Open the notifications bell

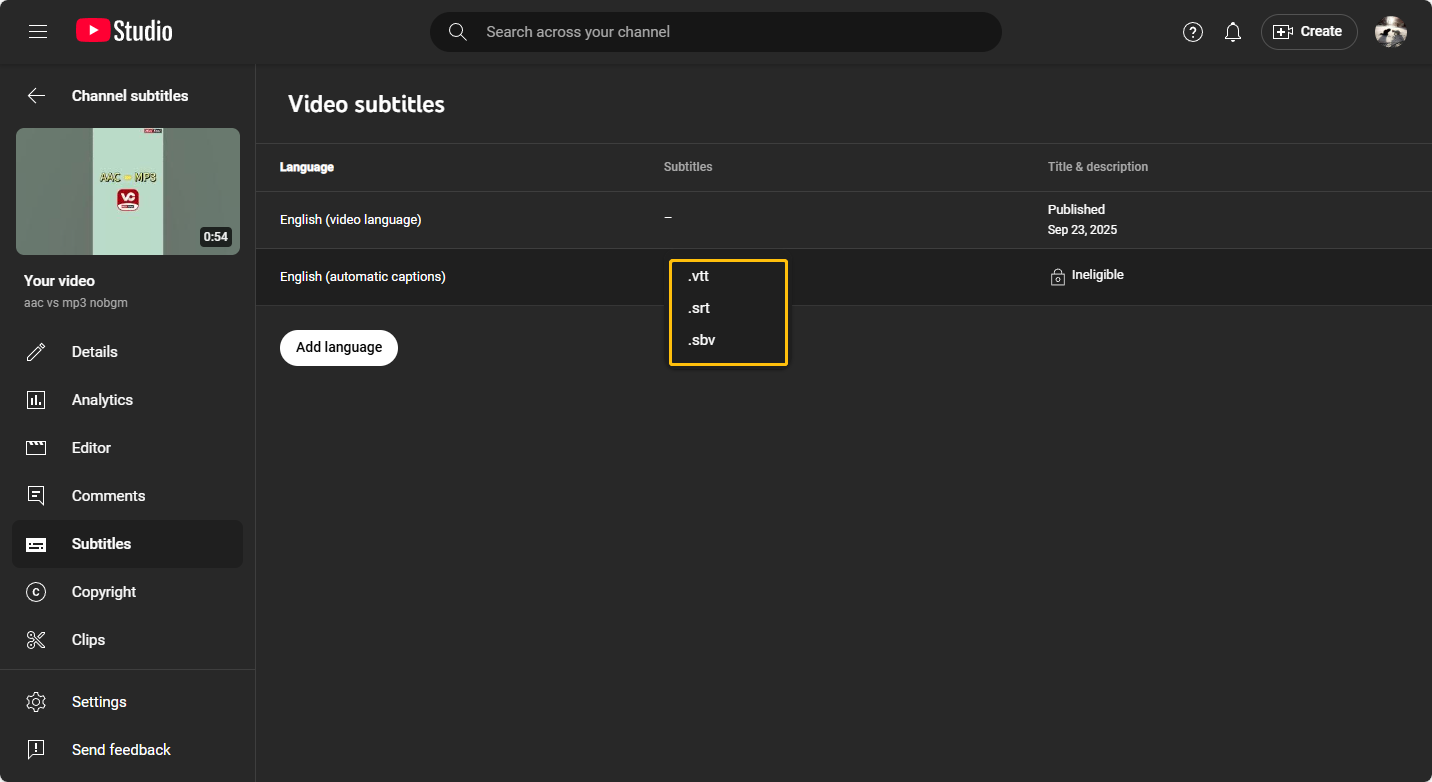[x=1233, y=32]
